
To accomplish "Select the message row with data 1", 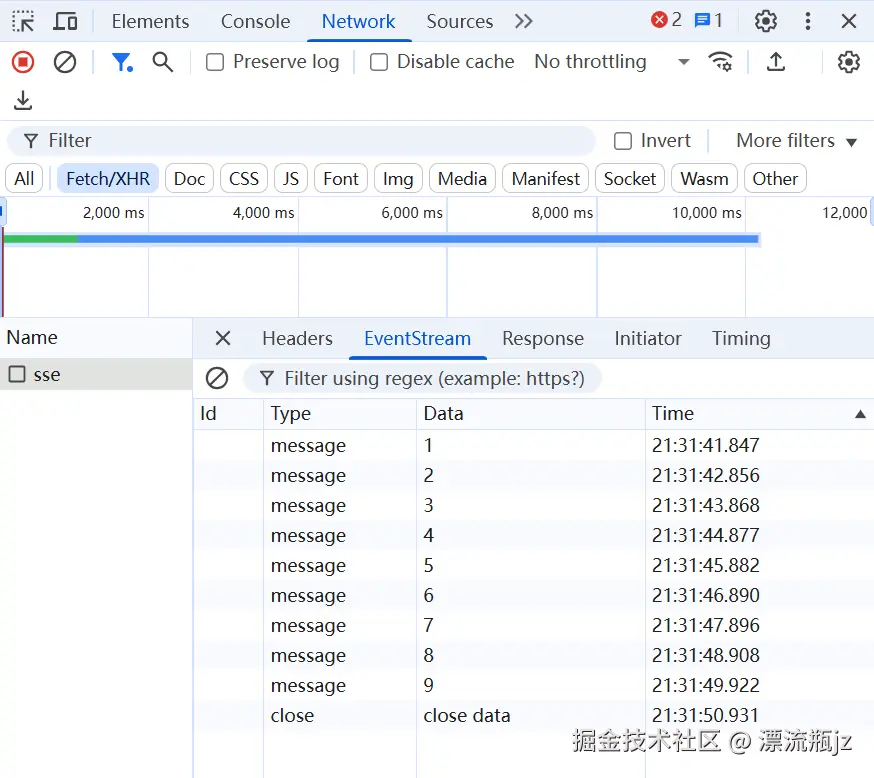I will 533,445.
